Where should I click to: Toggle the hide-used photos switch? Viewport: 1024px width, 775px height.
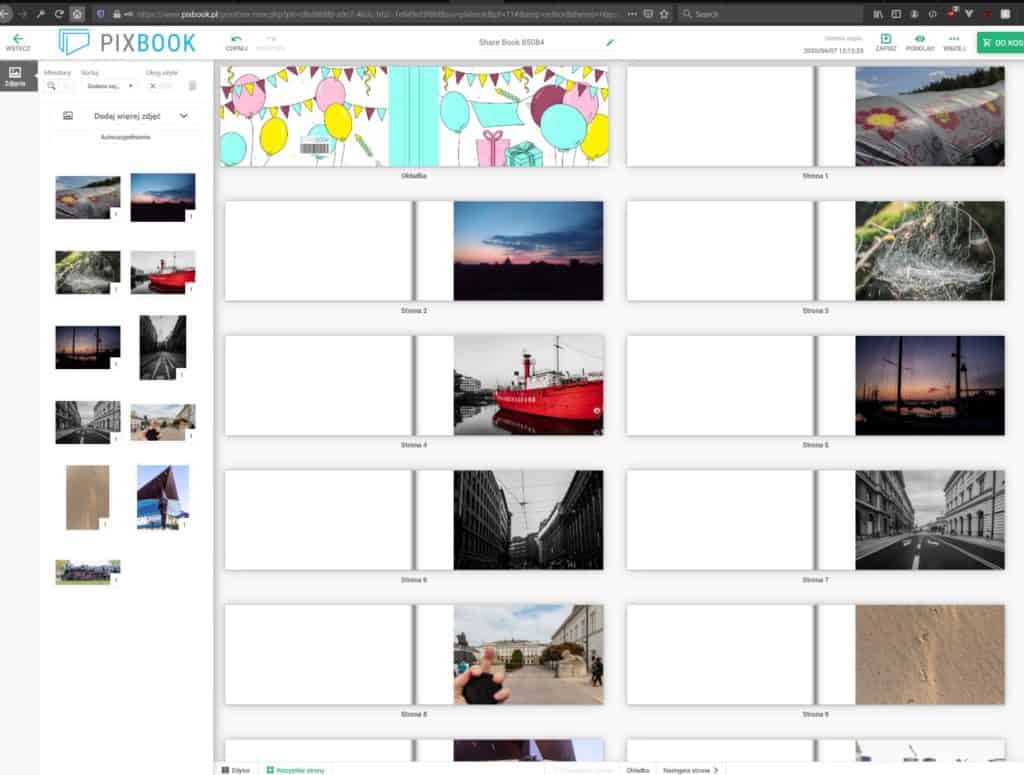(159, 86)
